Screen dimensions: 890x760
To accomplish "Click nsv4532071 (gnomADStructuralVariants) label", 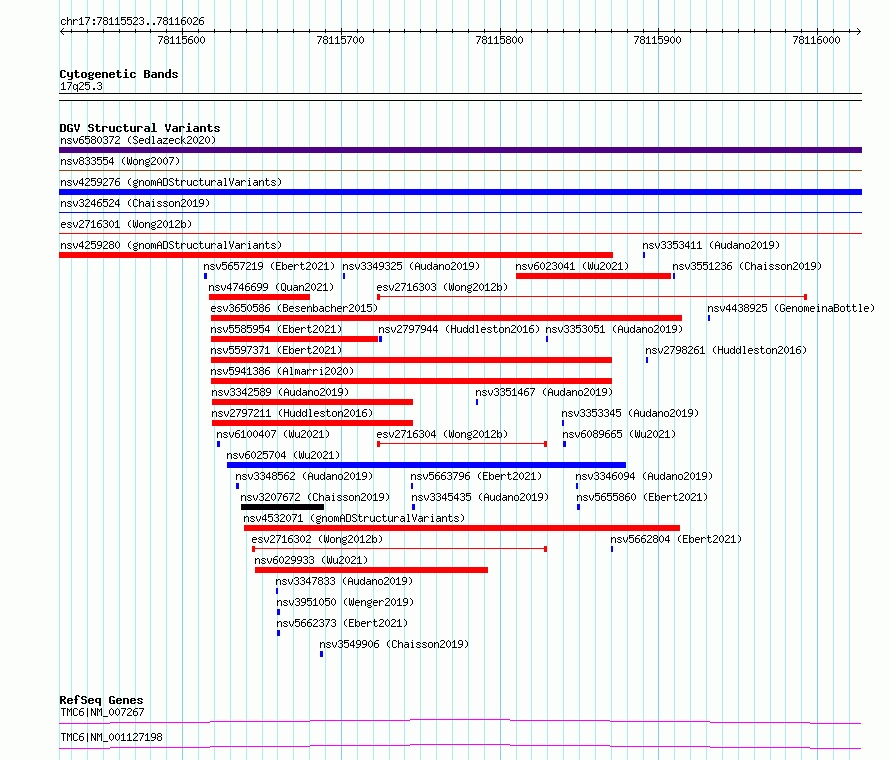I will 354,518.
